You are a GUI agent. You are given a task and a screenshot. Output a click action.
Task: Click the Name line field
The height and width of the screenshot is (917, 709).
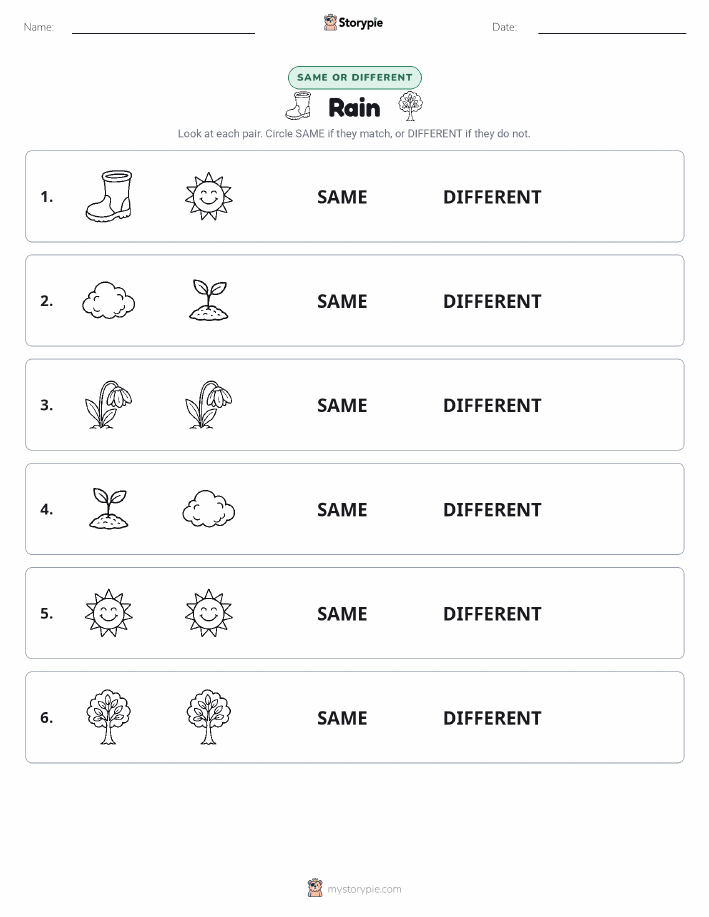coord(163,28)
